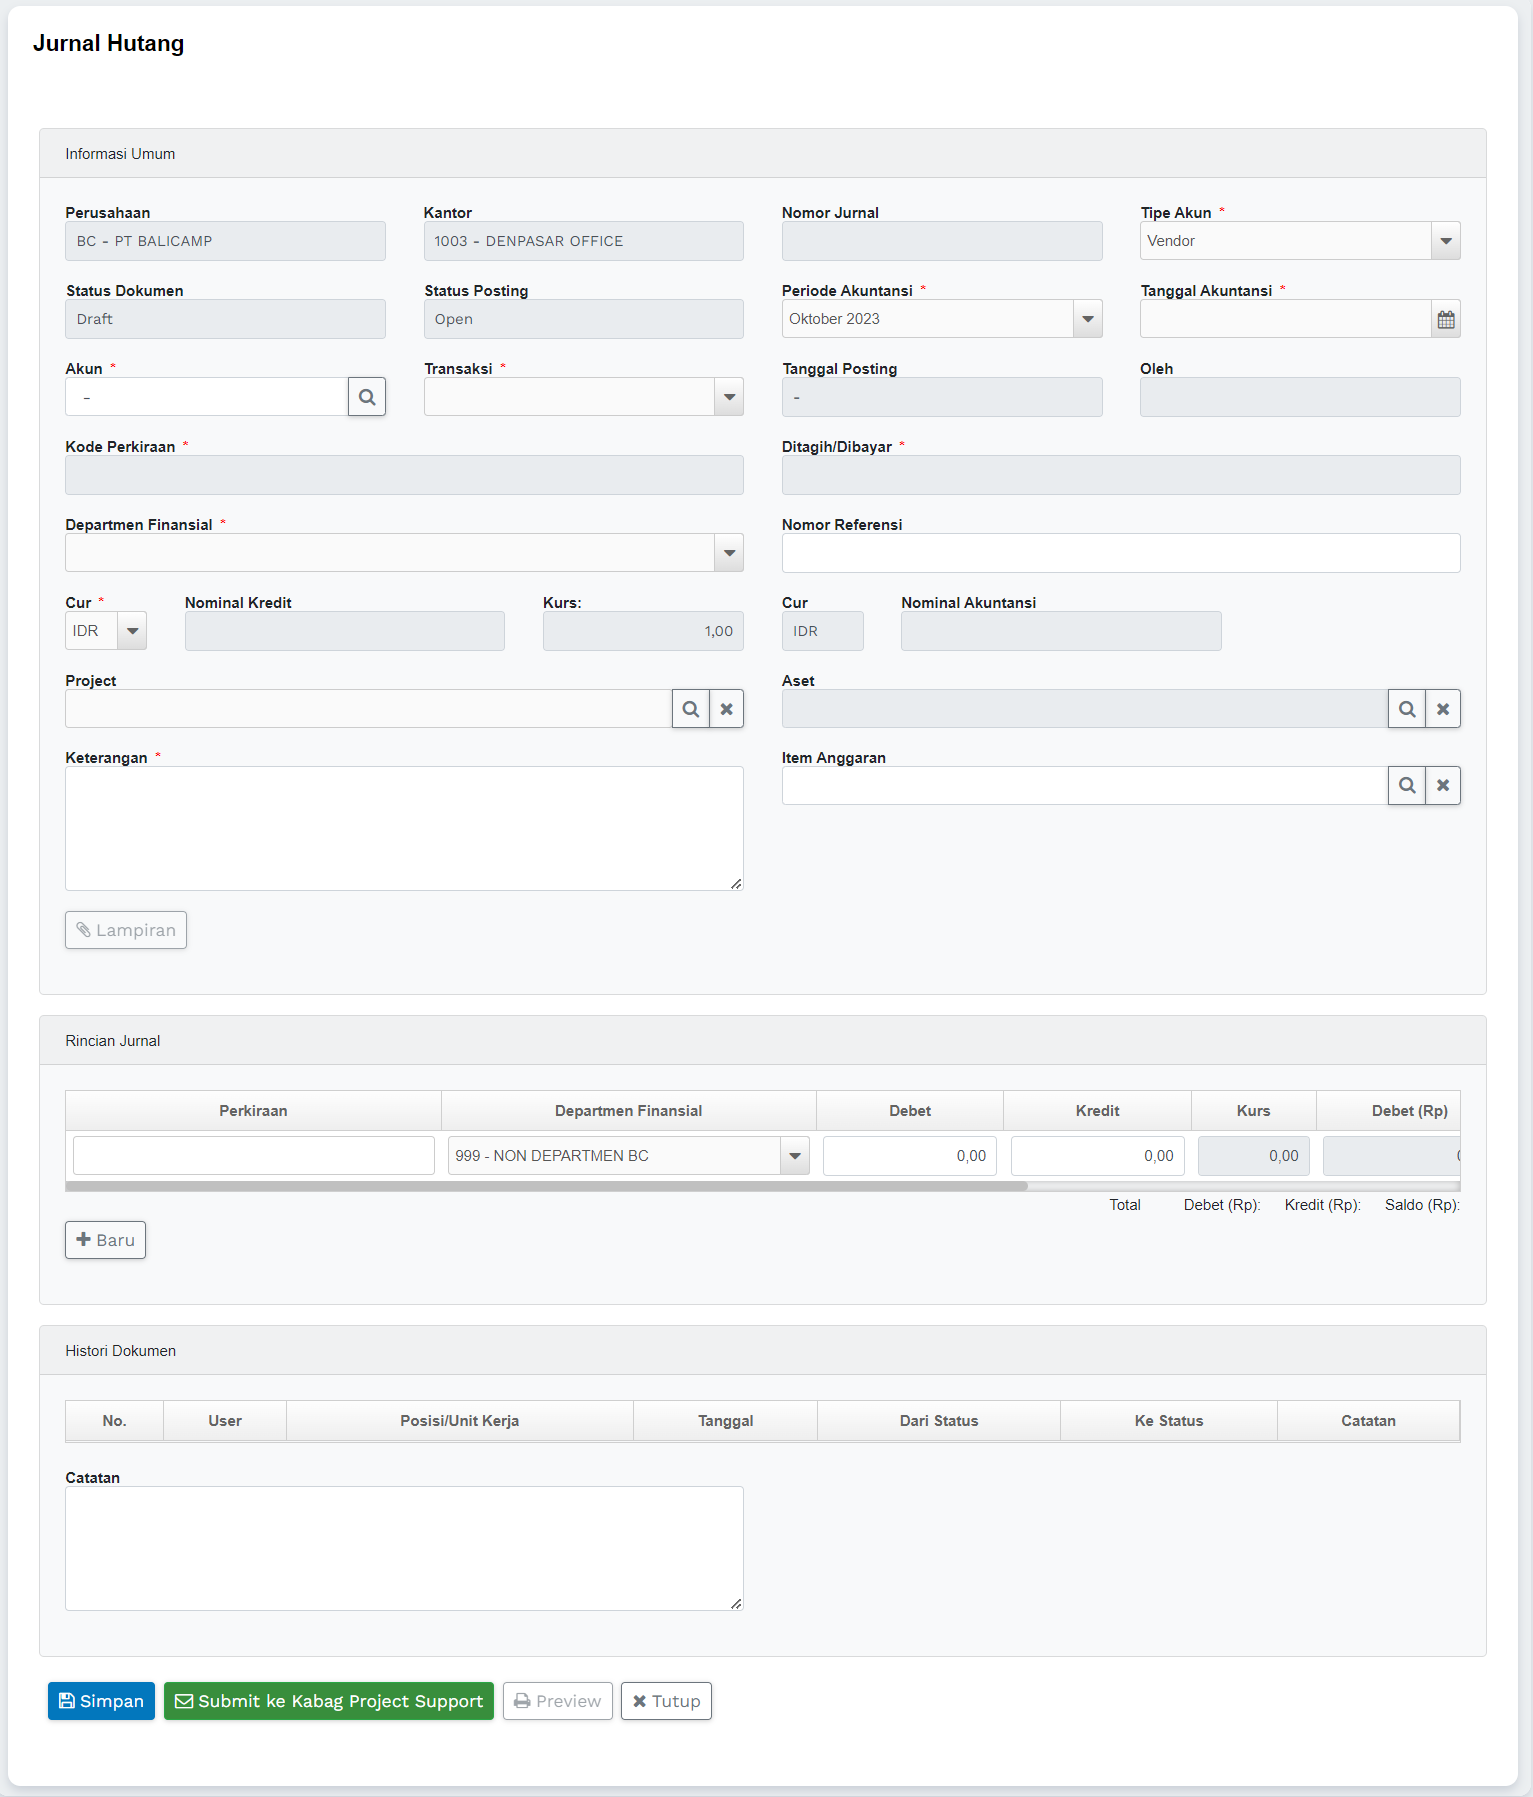Change the Cur currency dropdown from IDR
The image size is (1533, 1797).
tap(132, 631)
